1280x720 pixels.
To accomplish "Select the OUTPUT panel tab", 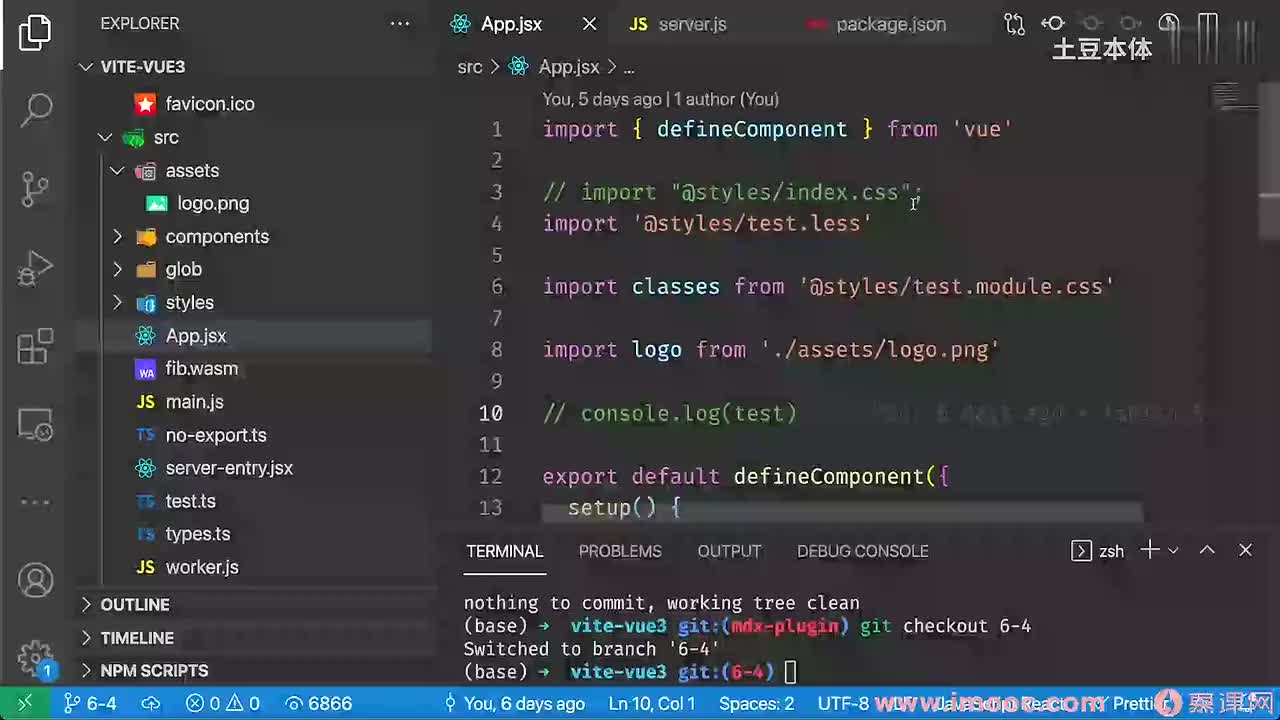I will 729,551.
